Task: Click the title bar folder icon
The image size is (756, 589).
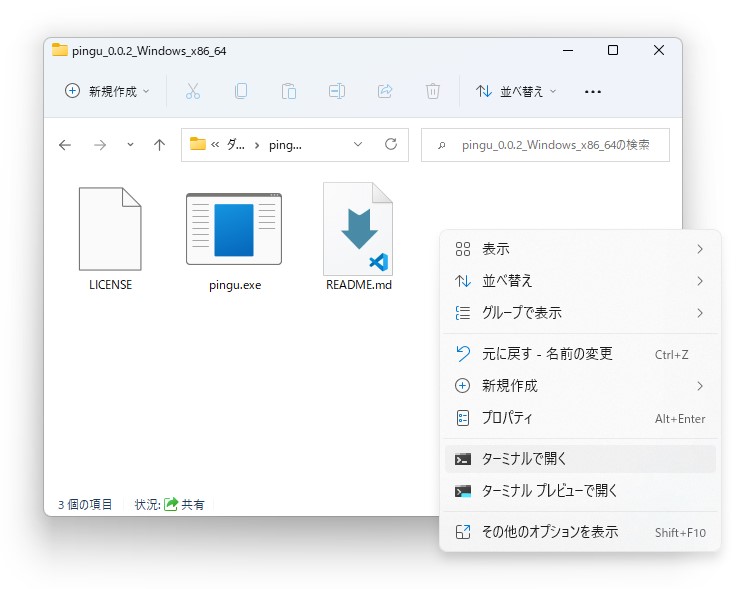Action: pyautogui.click(x=60, y=50)
